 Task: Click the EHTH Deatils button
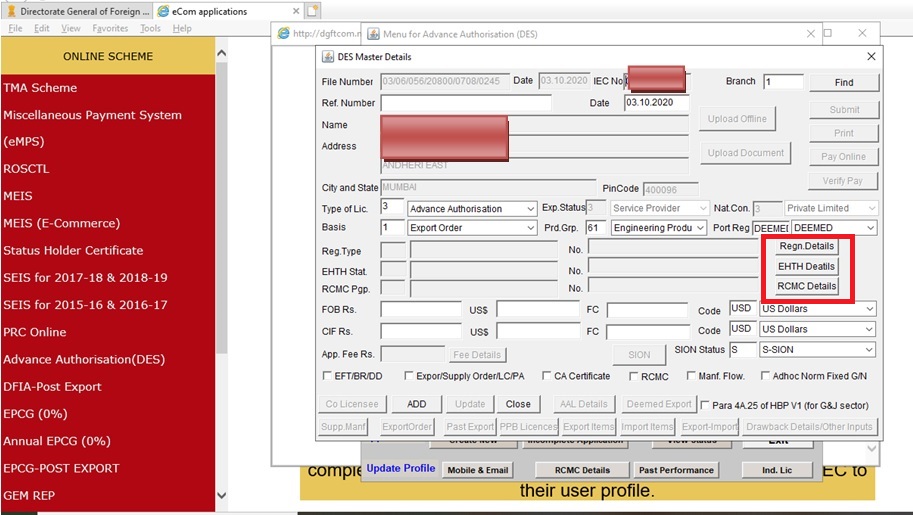click(x=806, y=266)
